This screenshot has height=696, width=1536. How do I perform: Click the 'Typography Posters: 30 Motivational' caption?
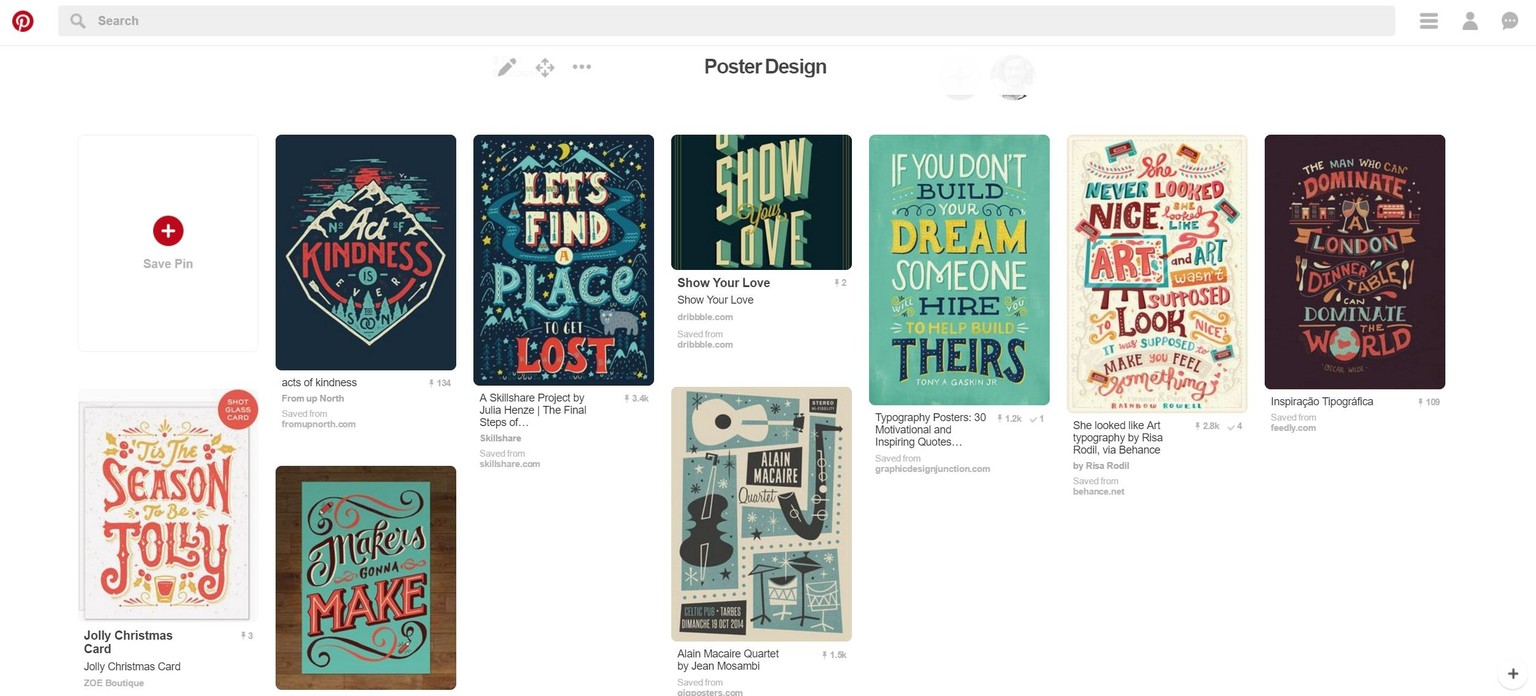931,430
